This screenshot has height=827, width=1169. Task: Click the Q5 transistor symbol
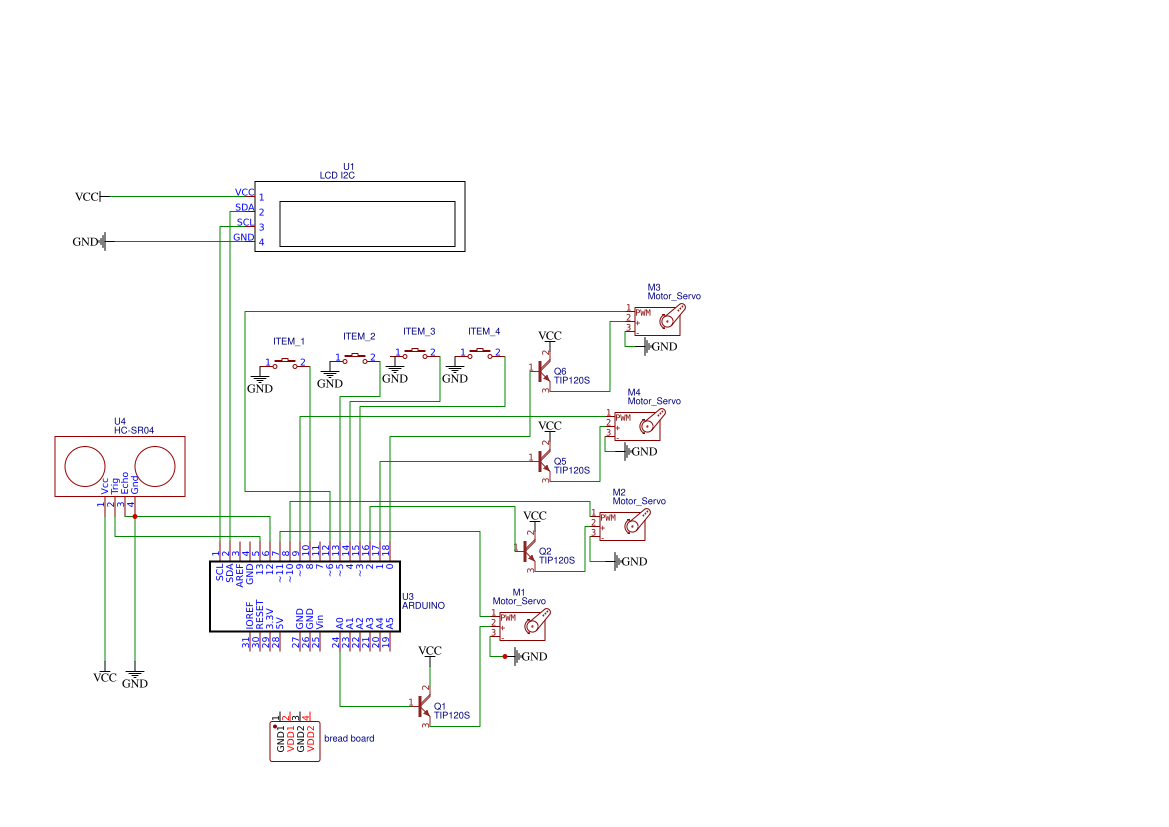542,461
